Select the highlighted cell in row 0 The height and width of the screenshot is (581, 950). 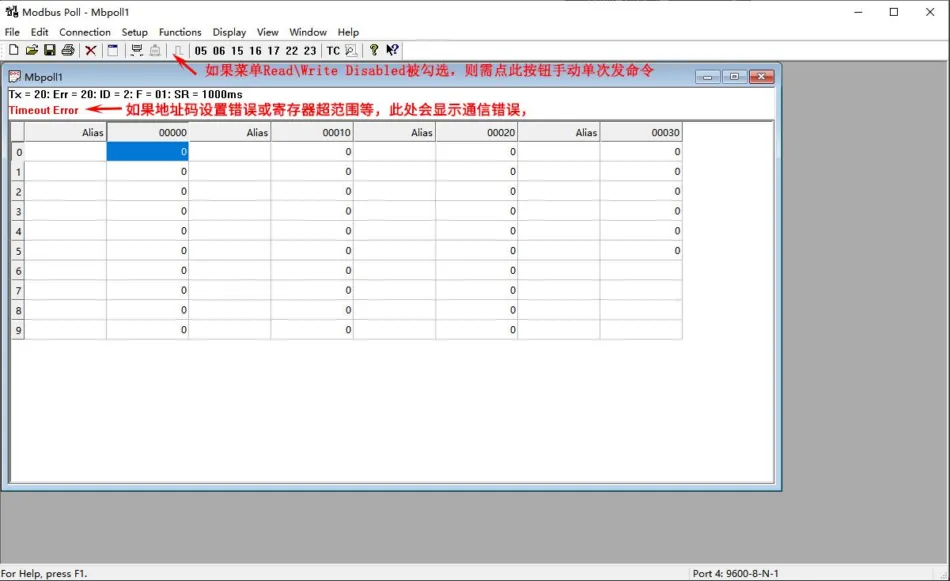coord(148,151)
